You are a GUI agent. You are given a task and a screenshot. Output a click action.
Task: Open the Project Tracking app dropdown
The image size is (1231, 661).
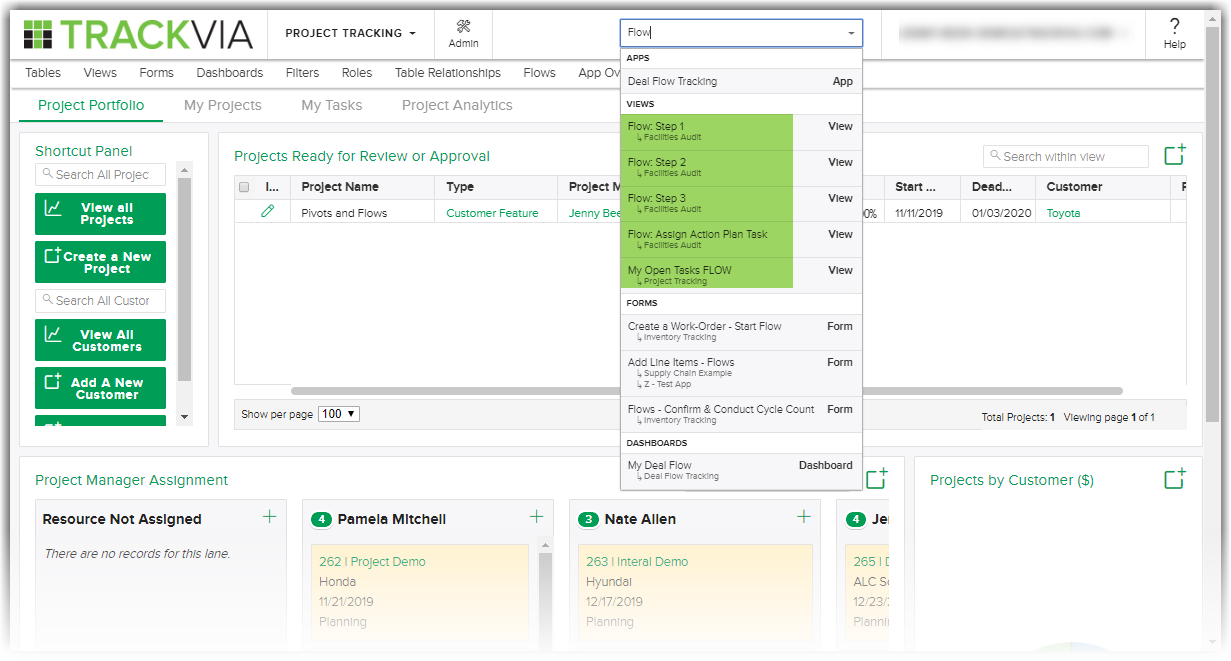[350, 33]
